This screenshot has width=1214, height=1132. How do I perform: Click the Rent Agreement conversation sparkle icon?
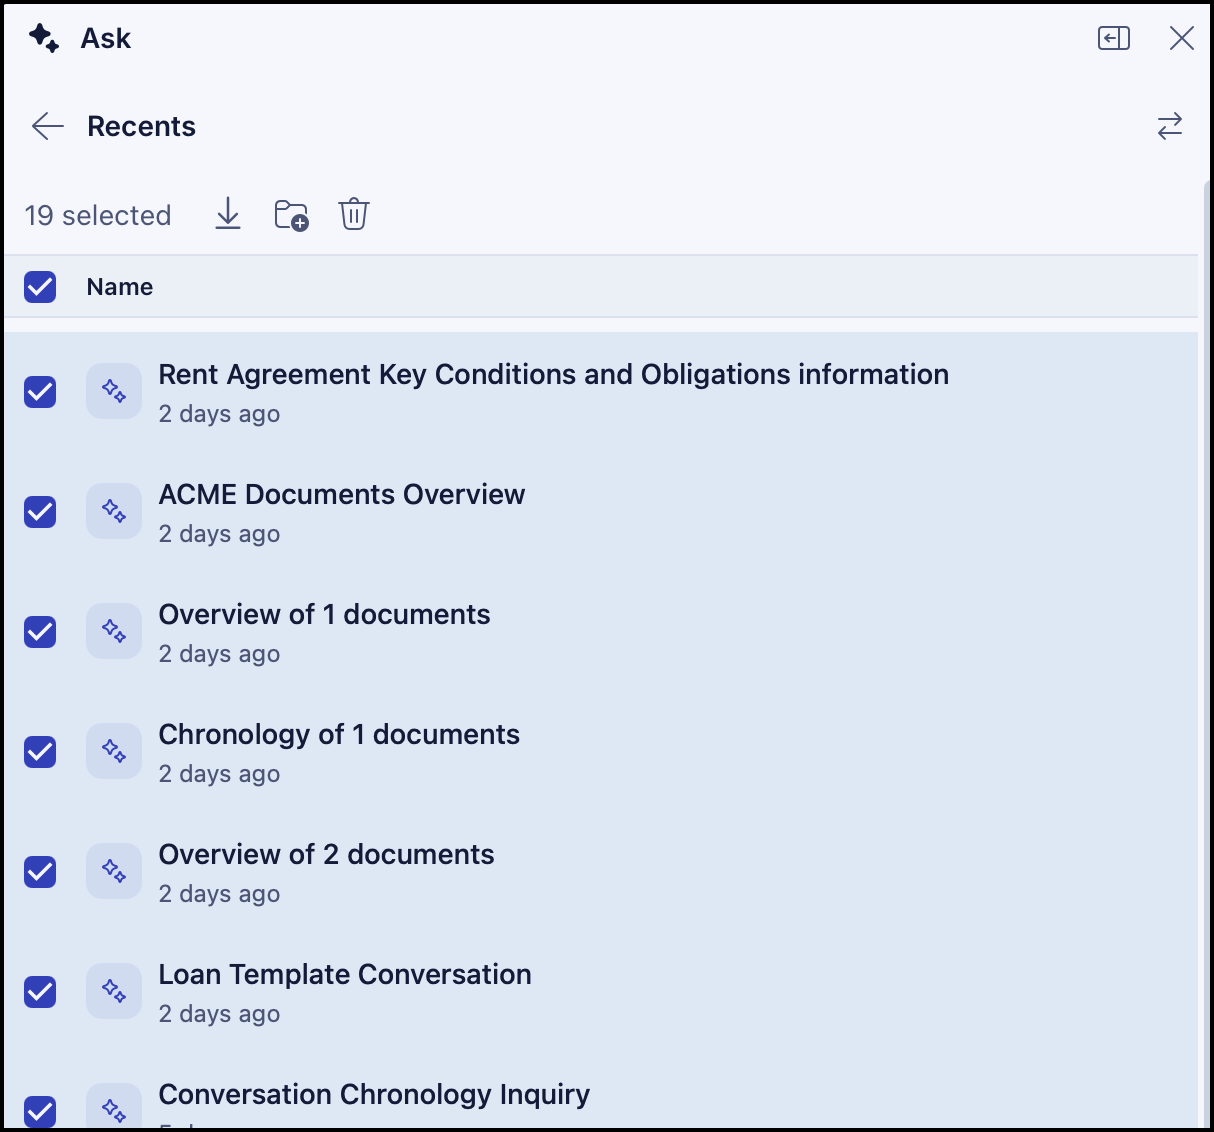pyautogui.click(x=114, y=391)
